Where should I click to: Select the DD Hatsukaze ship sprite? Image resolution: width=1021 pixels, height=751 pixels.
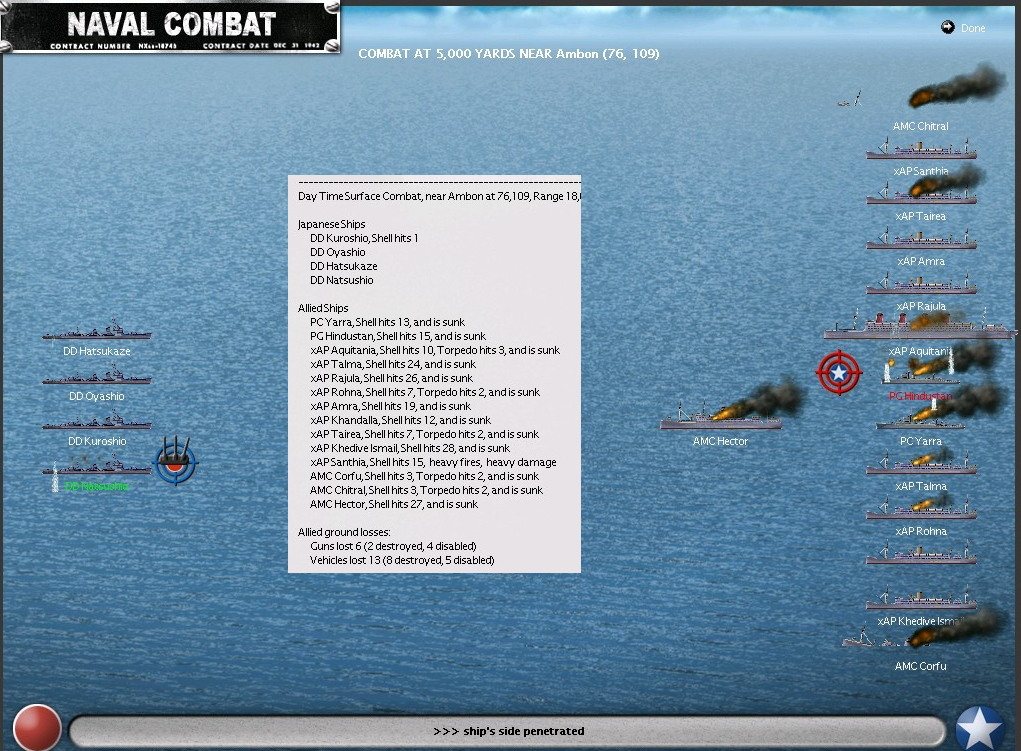[x=96, y=330]
